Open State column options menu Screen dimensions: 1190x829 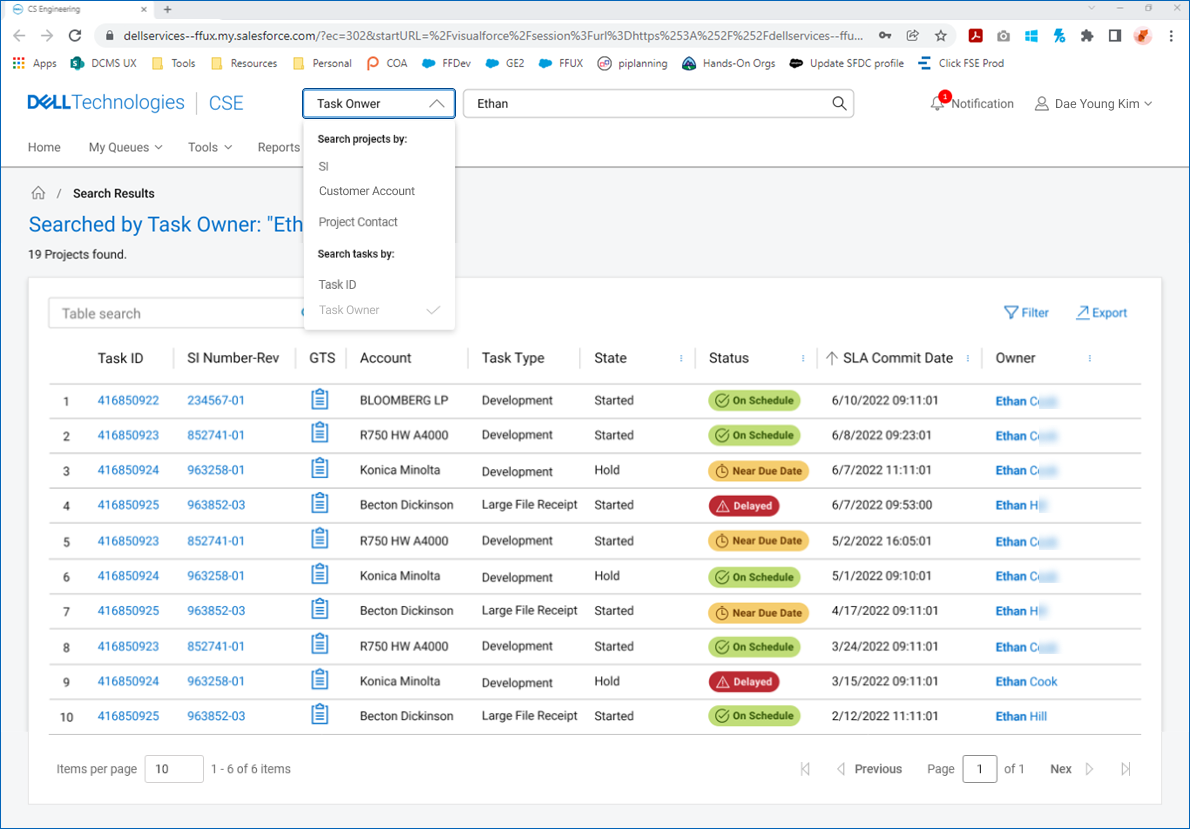[x=681, y=358]
